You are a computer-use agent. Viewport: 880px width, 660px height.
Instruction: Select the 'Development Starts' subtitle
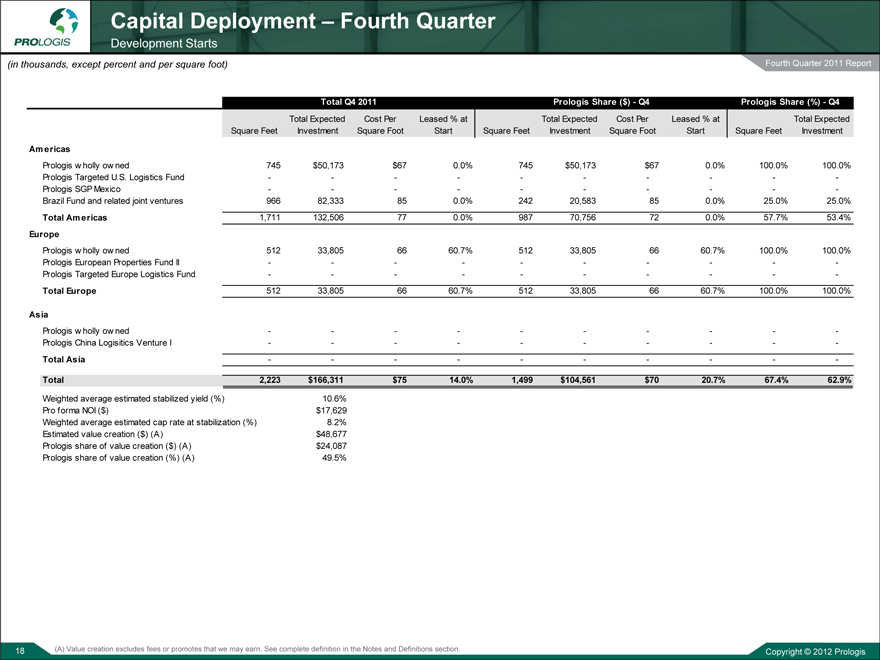[164, 44]
